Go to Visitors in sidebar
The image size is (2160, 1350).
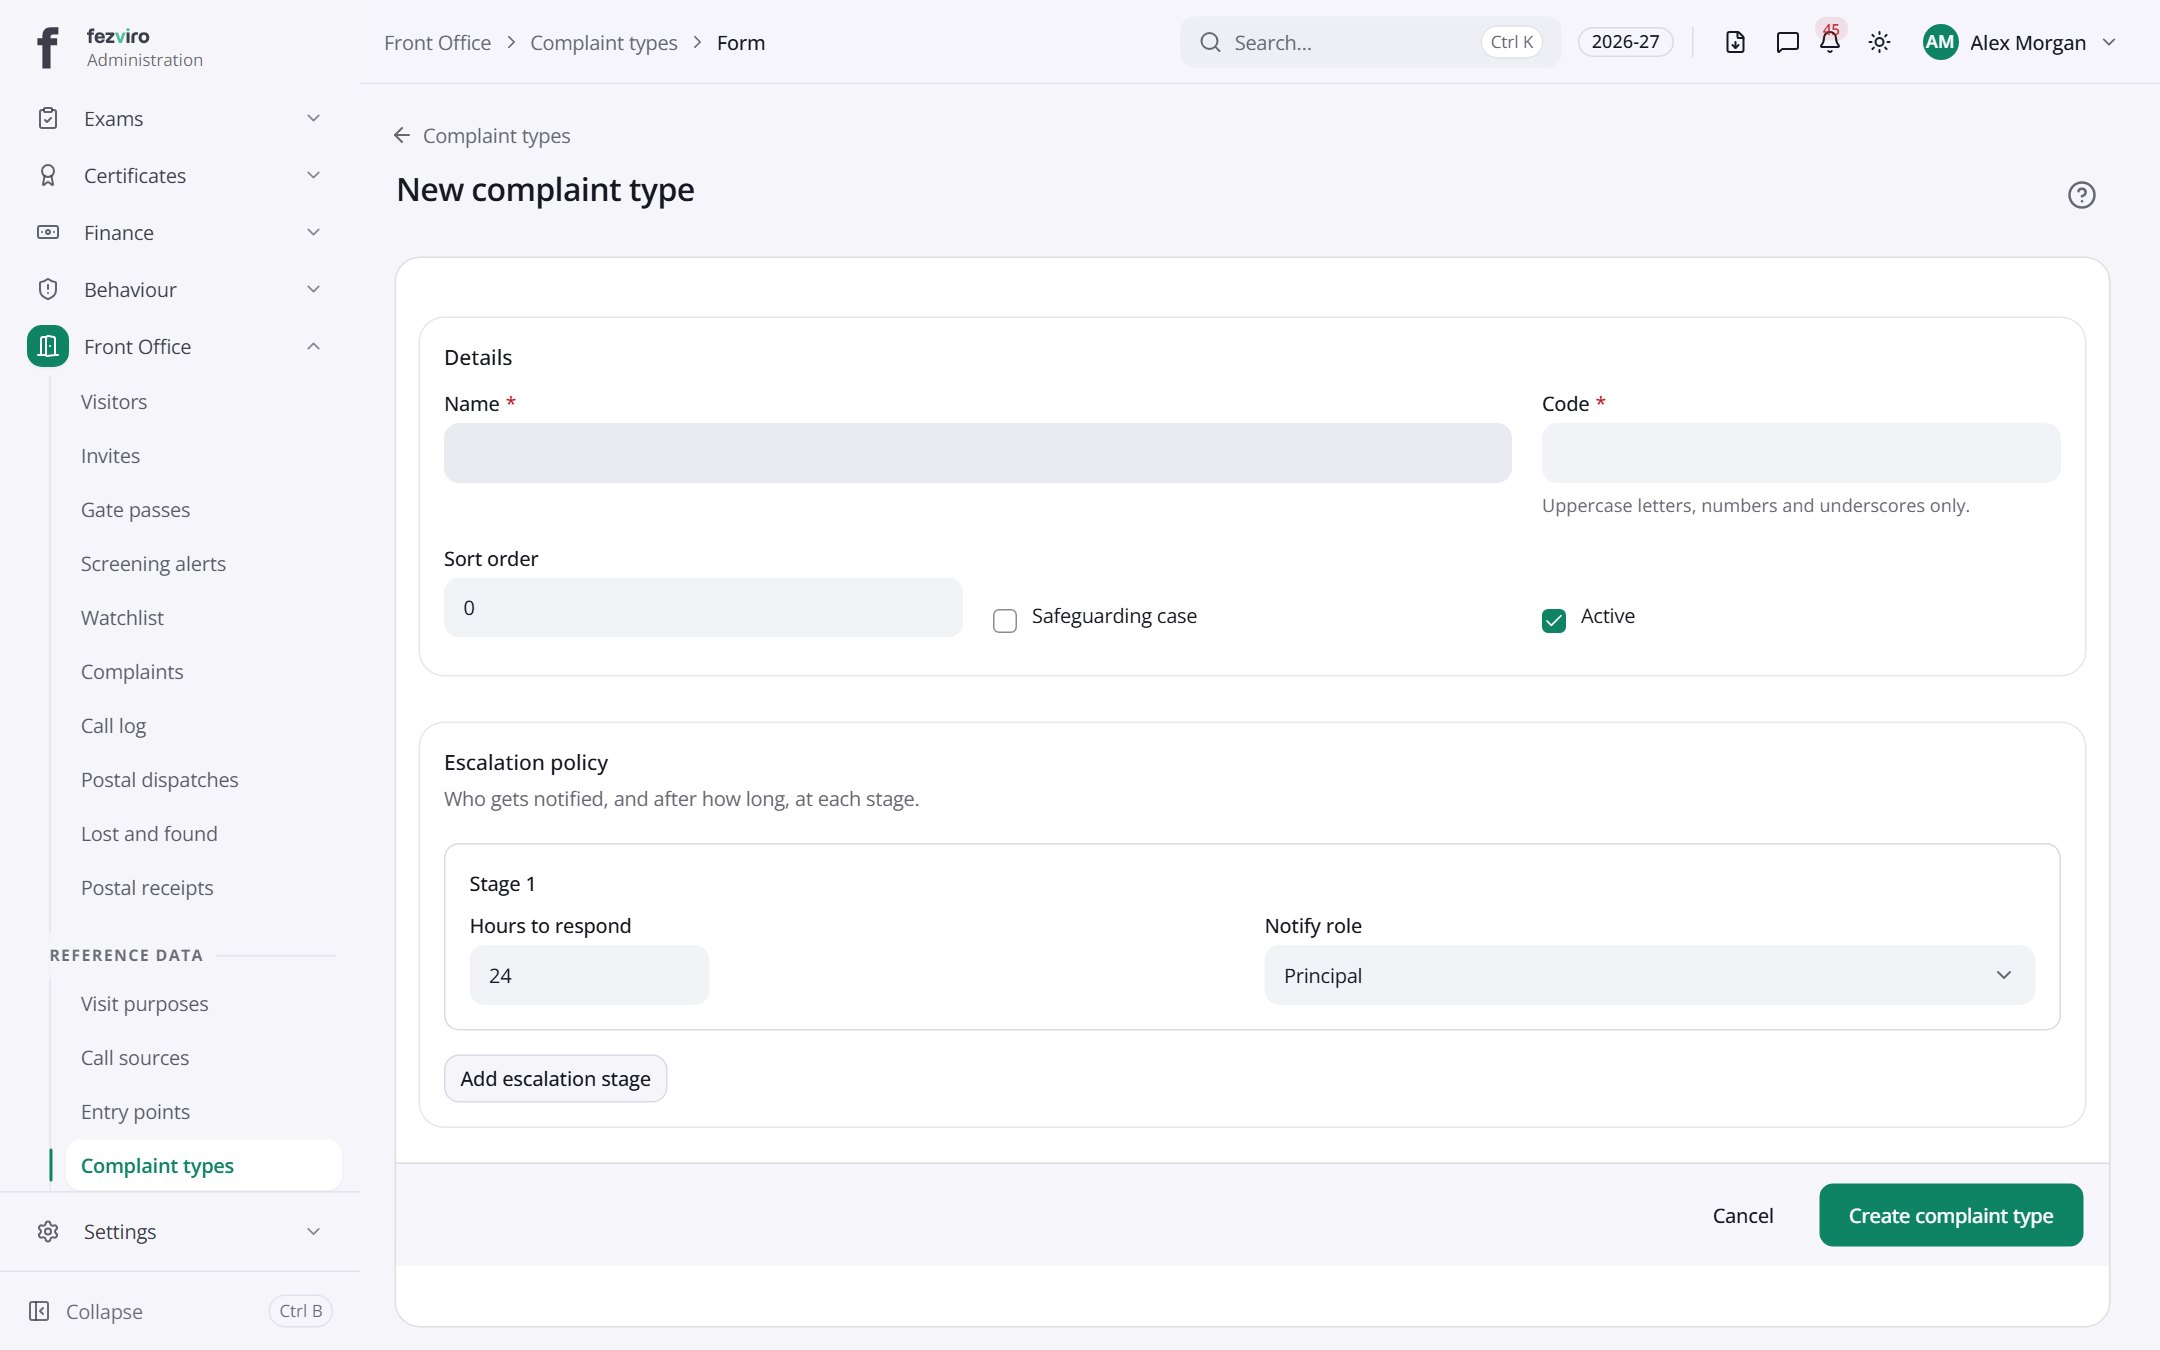[x=114, y=402]
